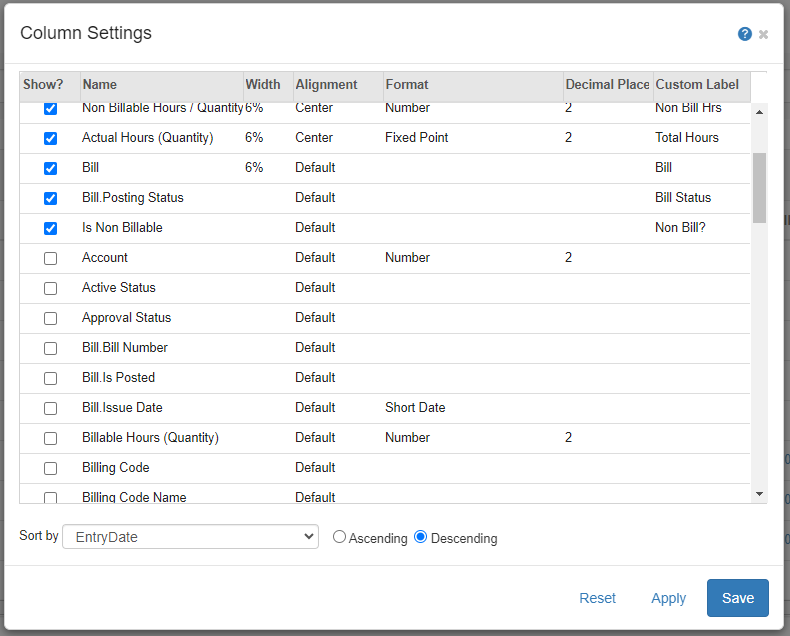Open the help icon in Column Settings
Image resolution: width=790 pixels, height=636 pixels.
tap(745, 34)
